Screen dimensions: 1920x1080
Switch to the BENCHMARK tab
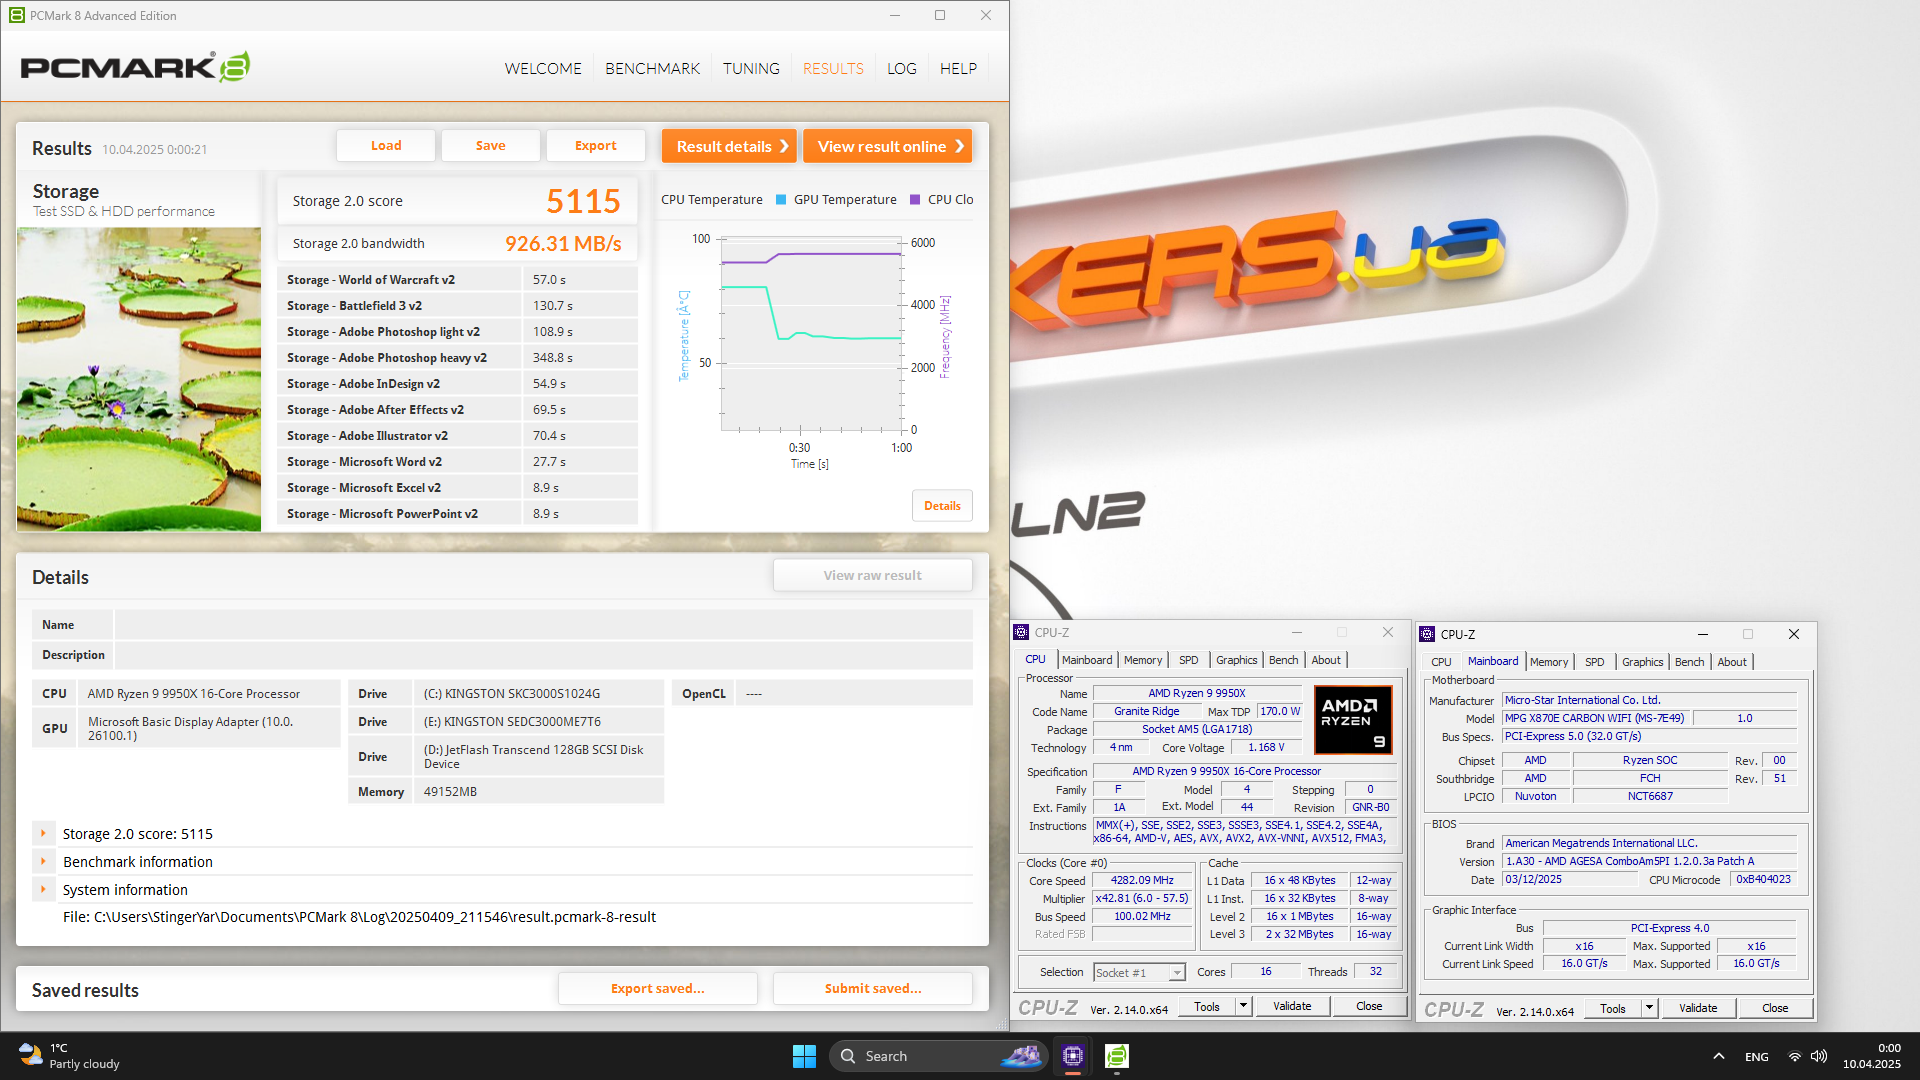(652, 68)
